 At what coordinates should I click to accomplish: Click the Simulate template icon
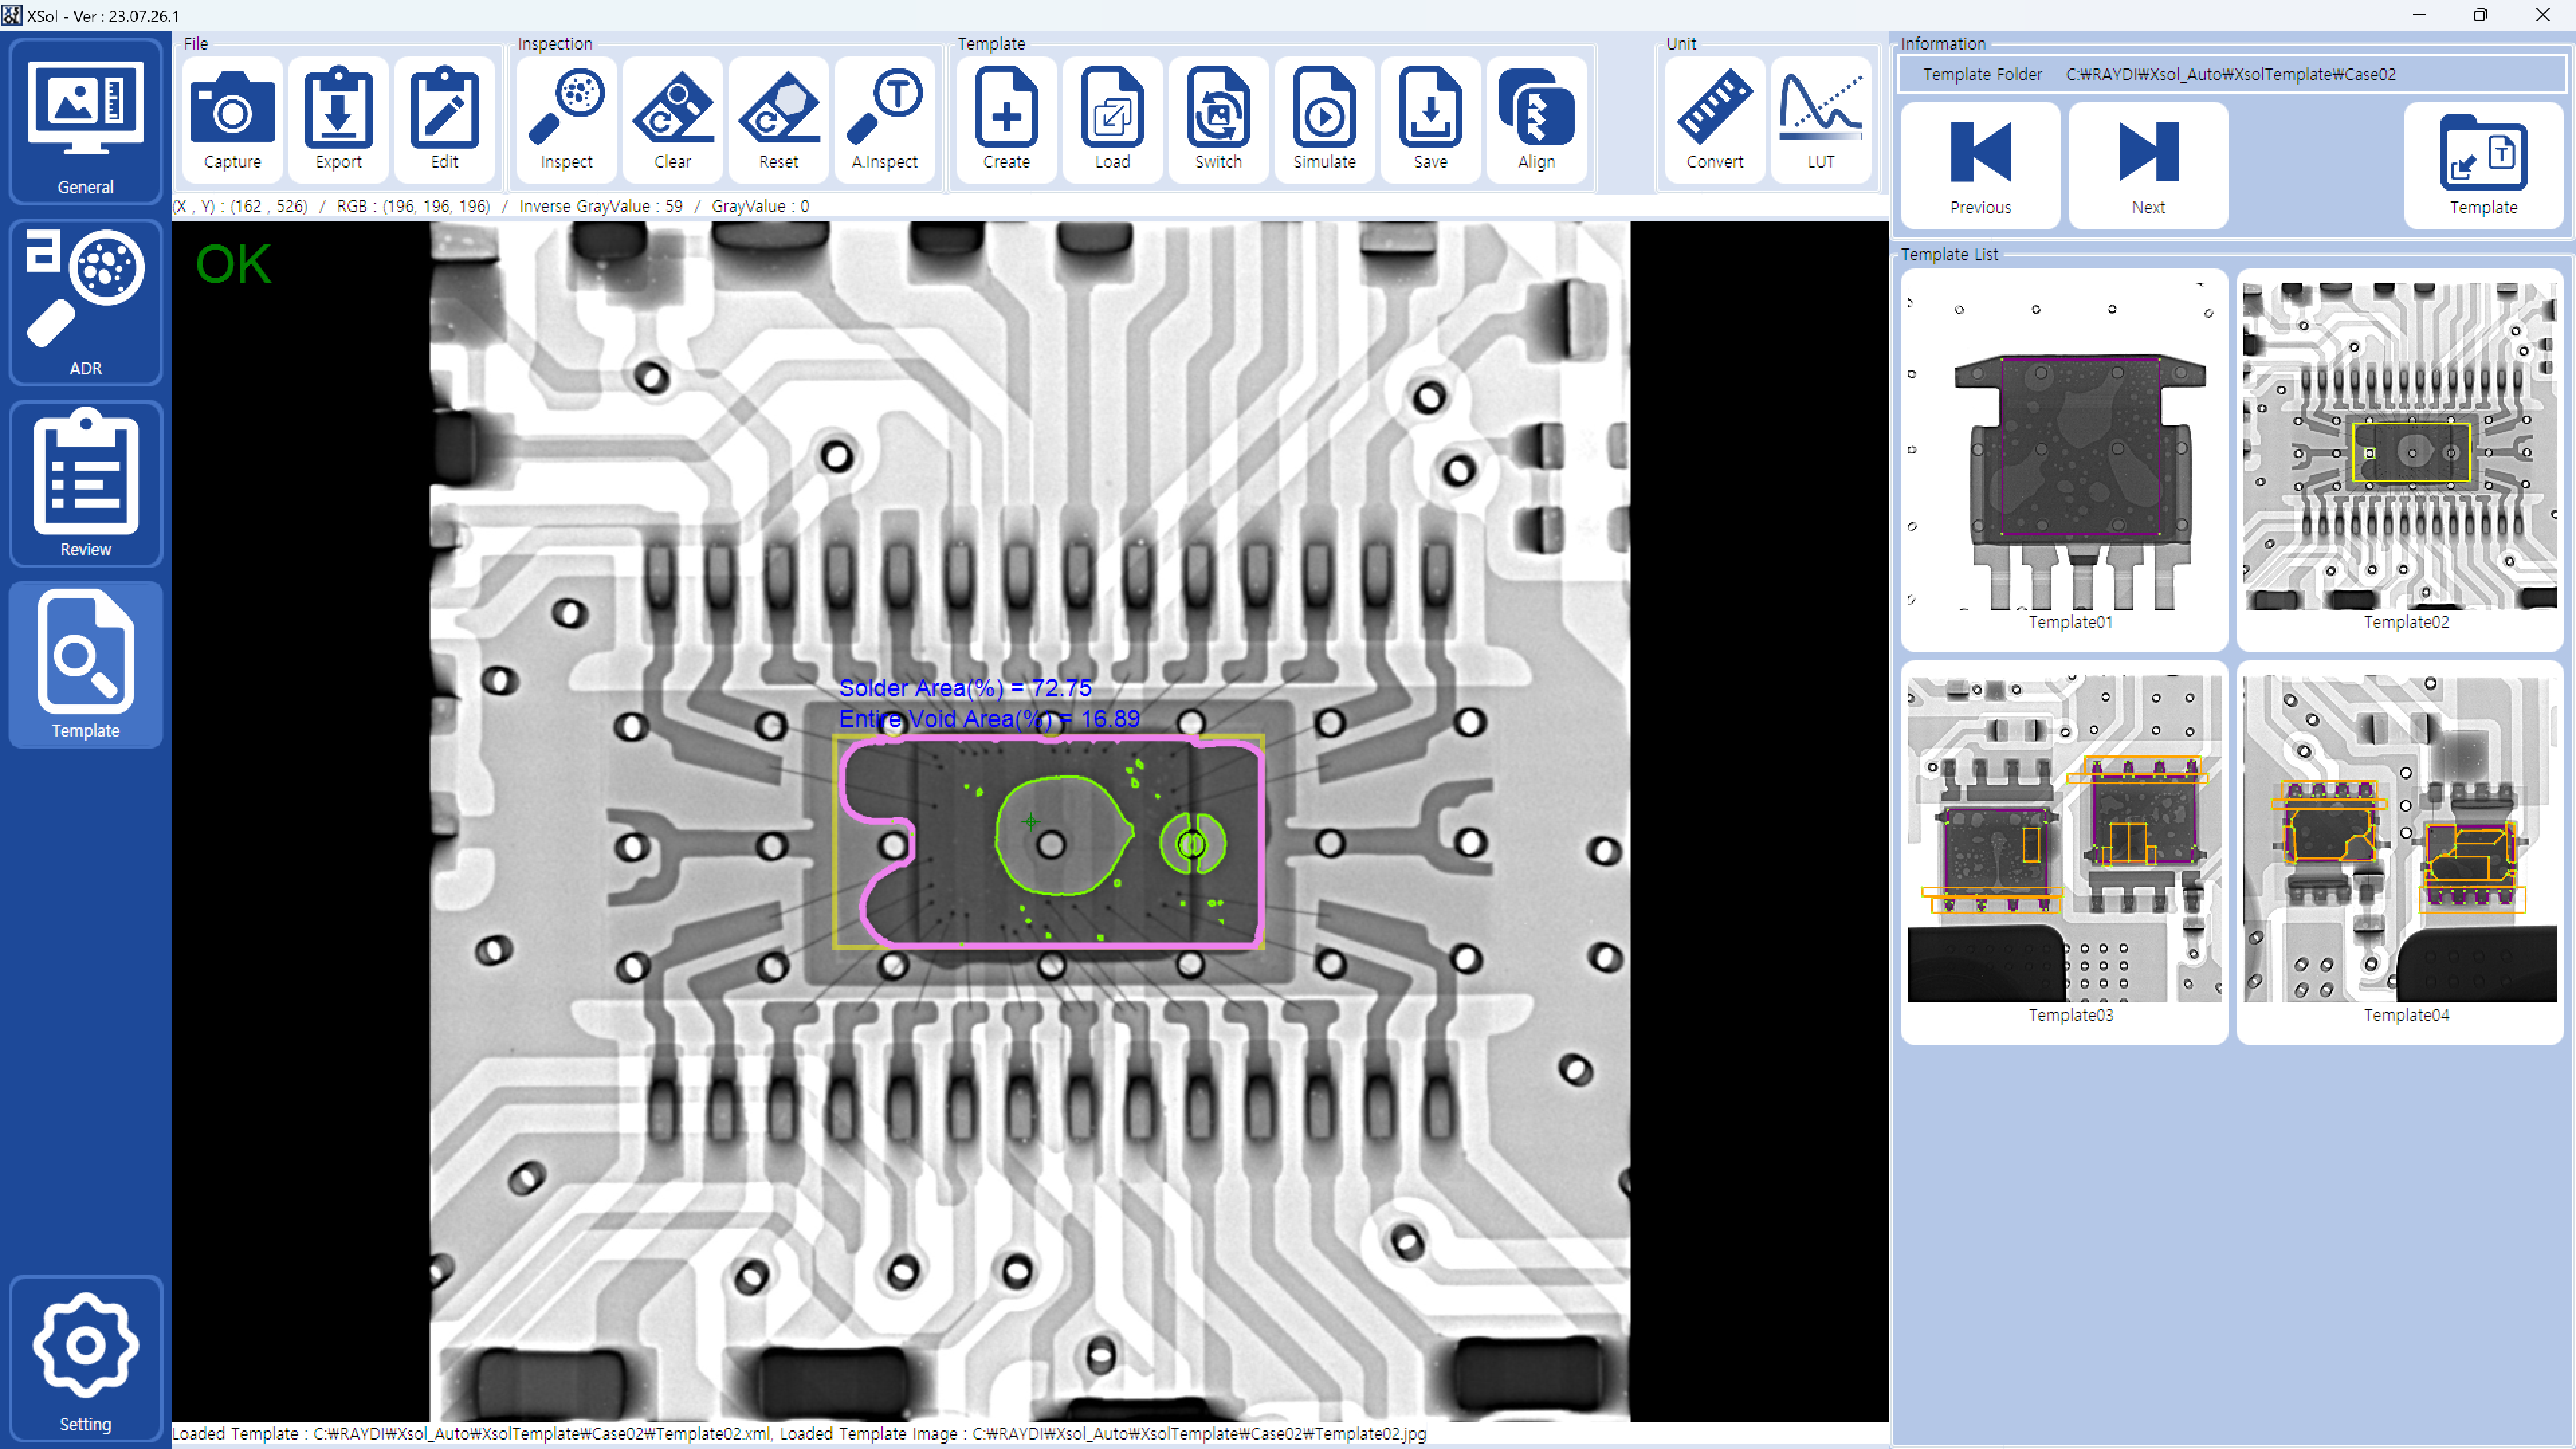[1324, 119]
